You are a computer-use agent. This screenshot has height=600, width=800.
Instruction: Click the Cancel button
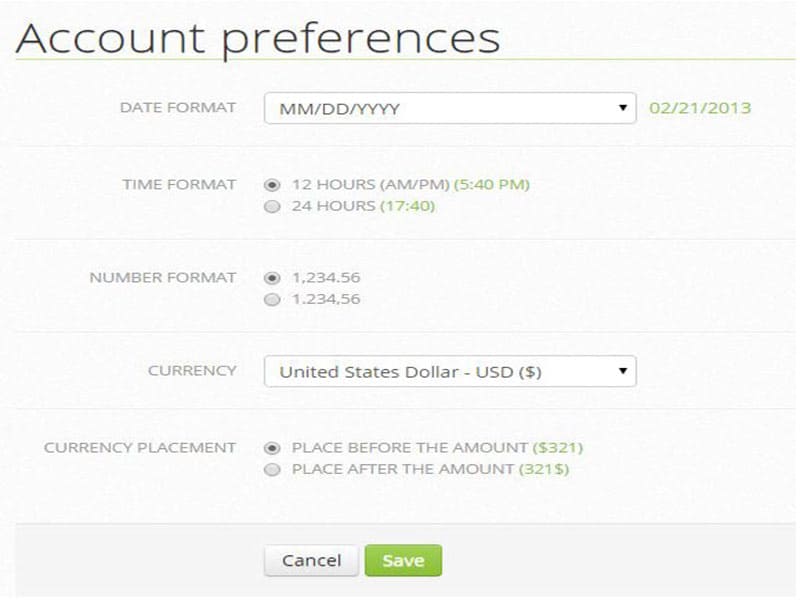pos(311,561)
